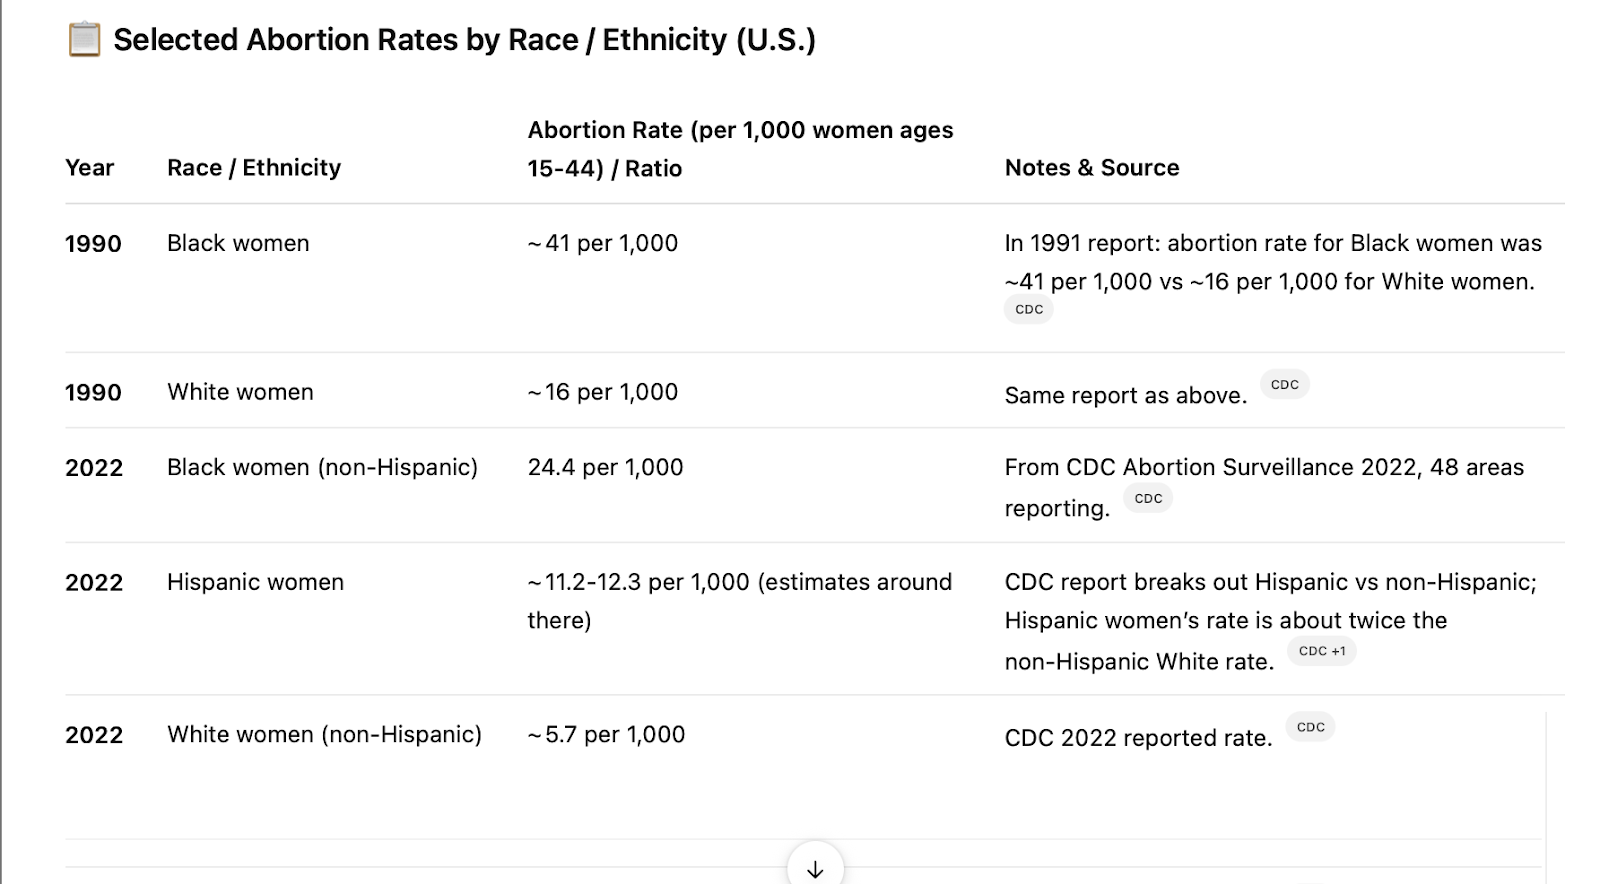Click the "Black women (non-Hispanic)" cell
This screenshot has height=884, width=1600.
pos(322,467)
